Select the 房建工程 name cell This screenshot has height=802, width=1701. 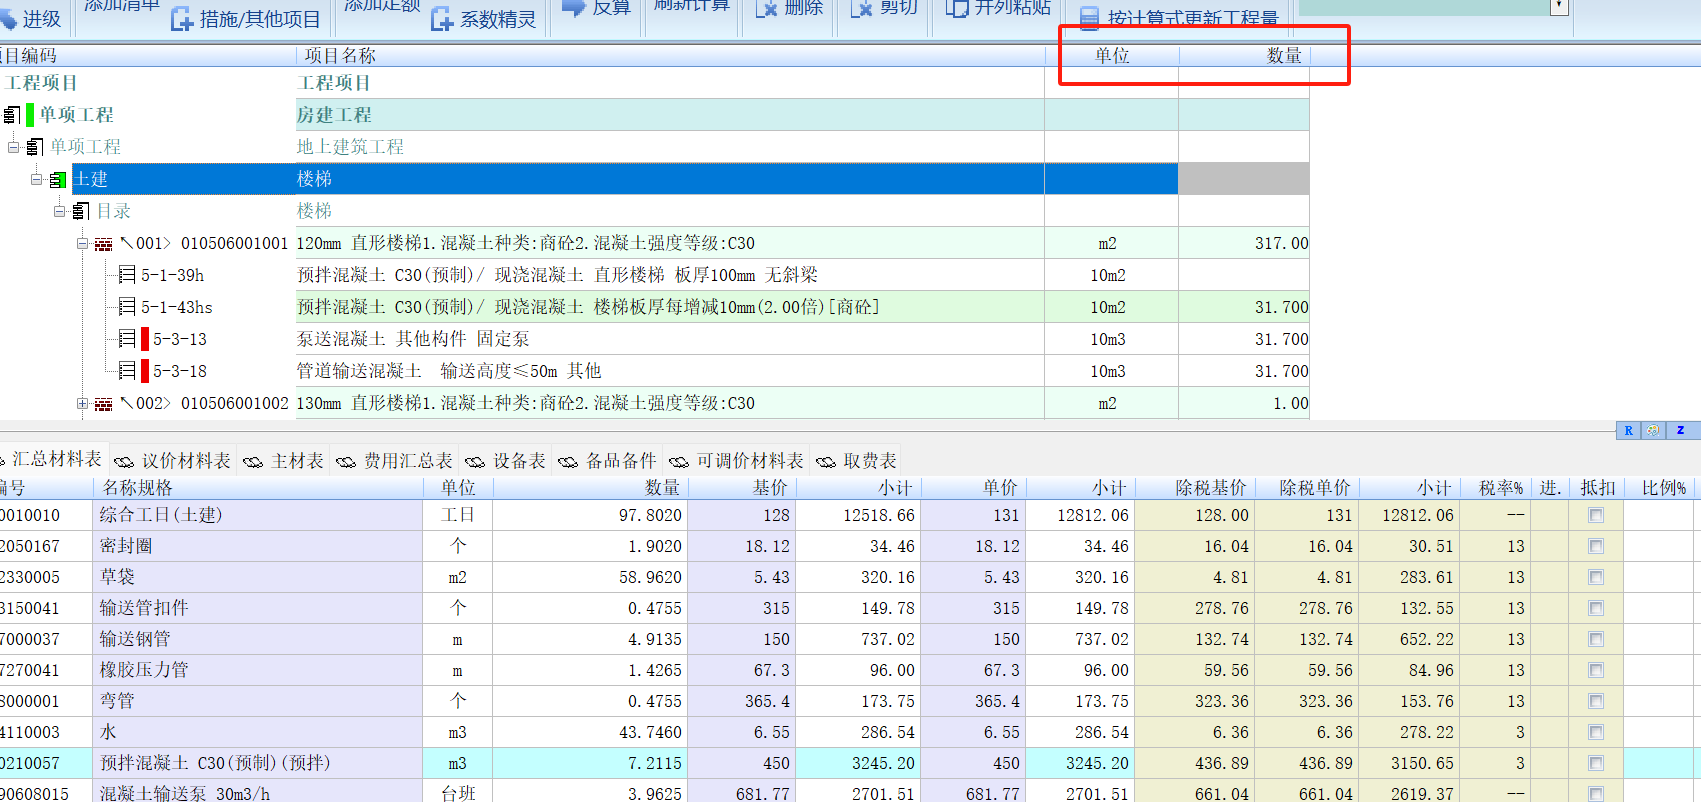click(670, 115)
